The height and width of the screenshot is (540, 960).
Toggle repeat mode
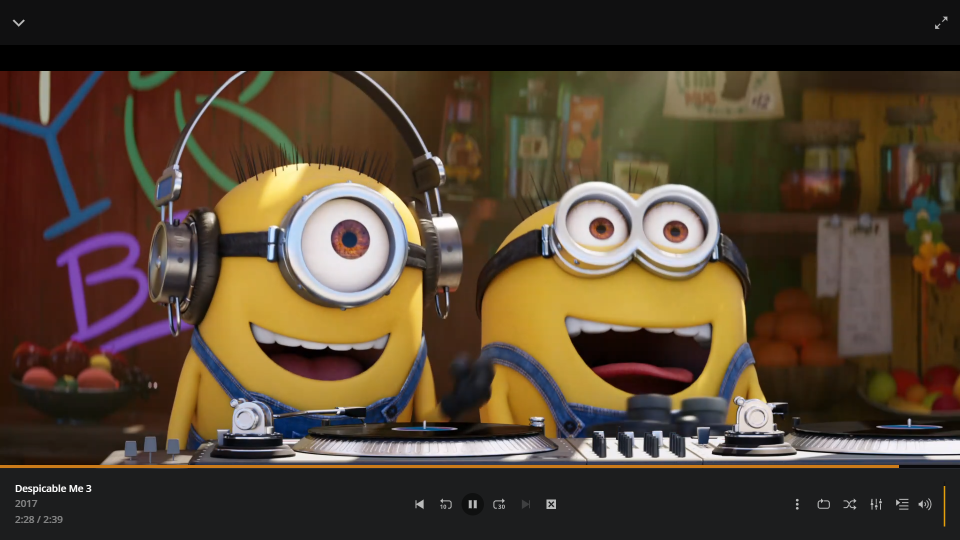click(x=823, y=504)
